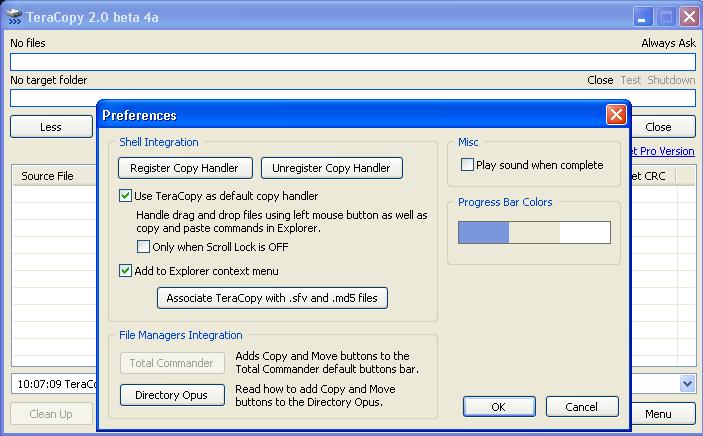Open Directory Opus integration instructions

[172, 395]
